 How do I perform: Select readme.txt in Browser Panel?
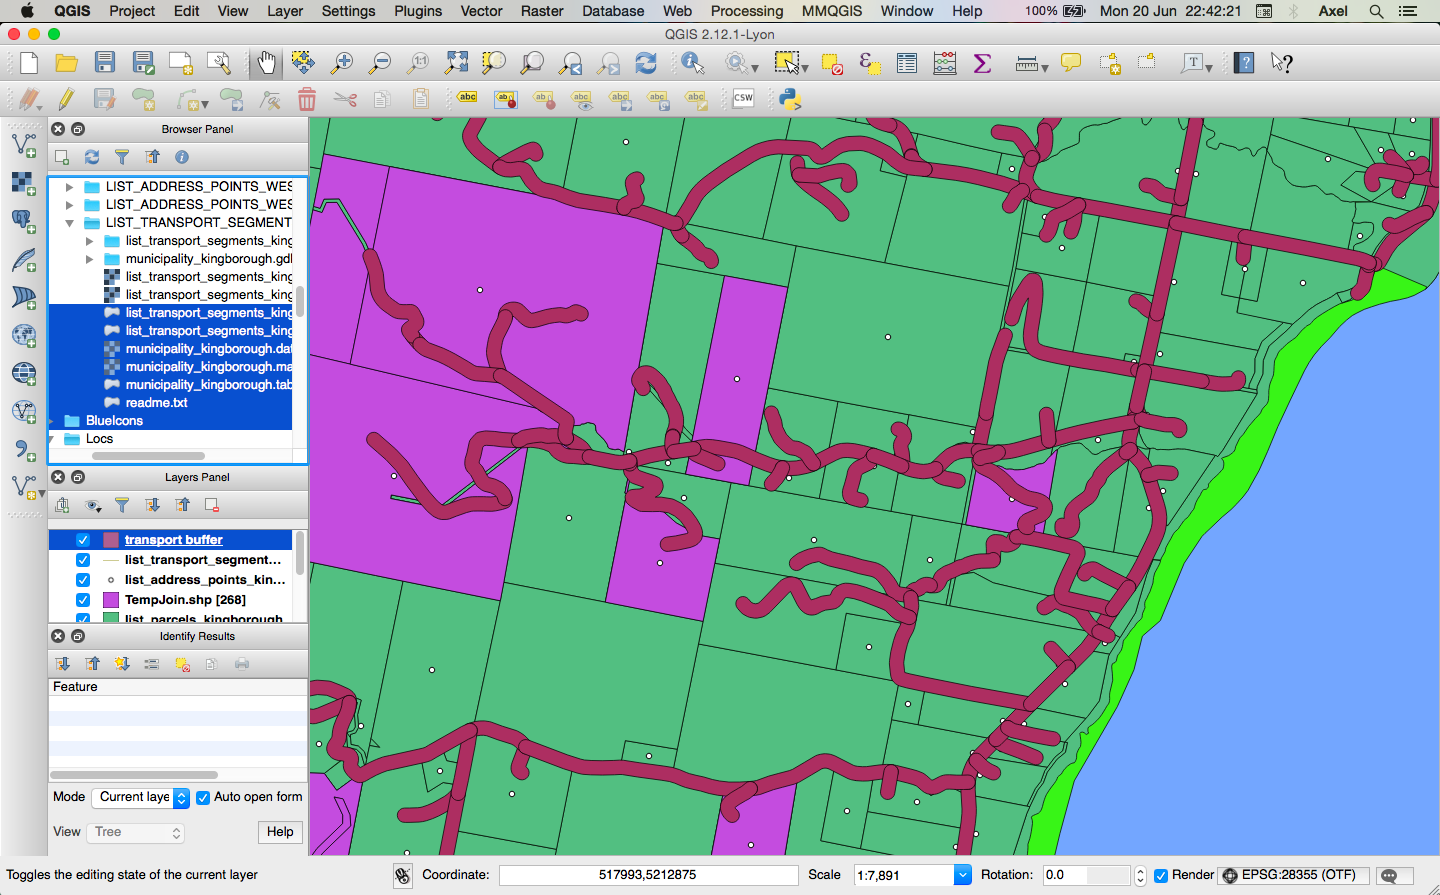[156, 403]
